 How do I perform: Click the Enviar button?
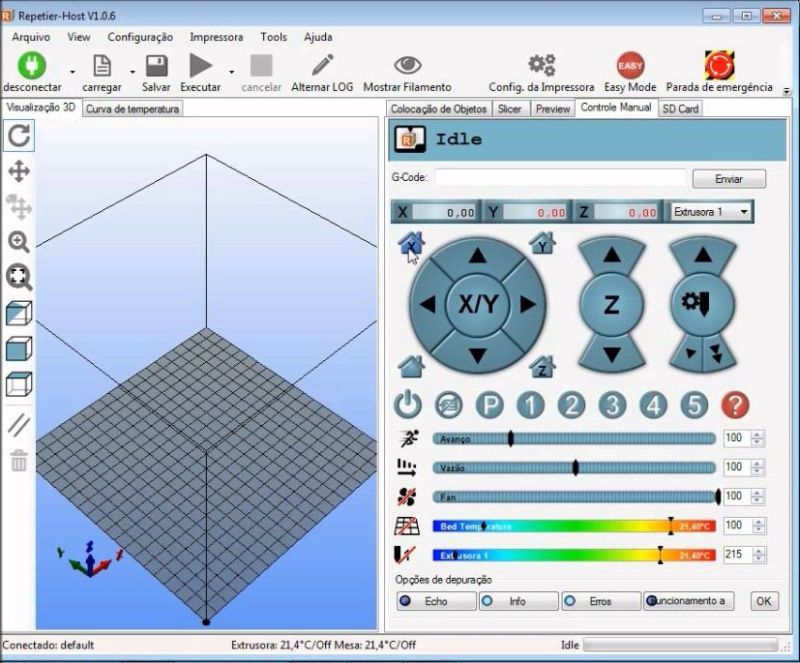(729, 179)
